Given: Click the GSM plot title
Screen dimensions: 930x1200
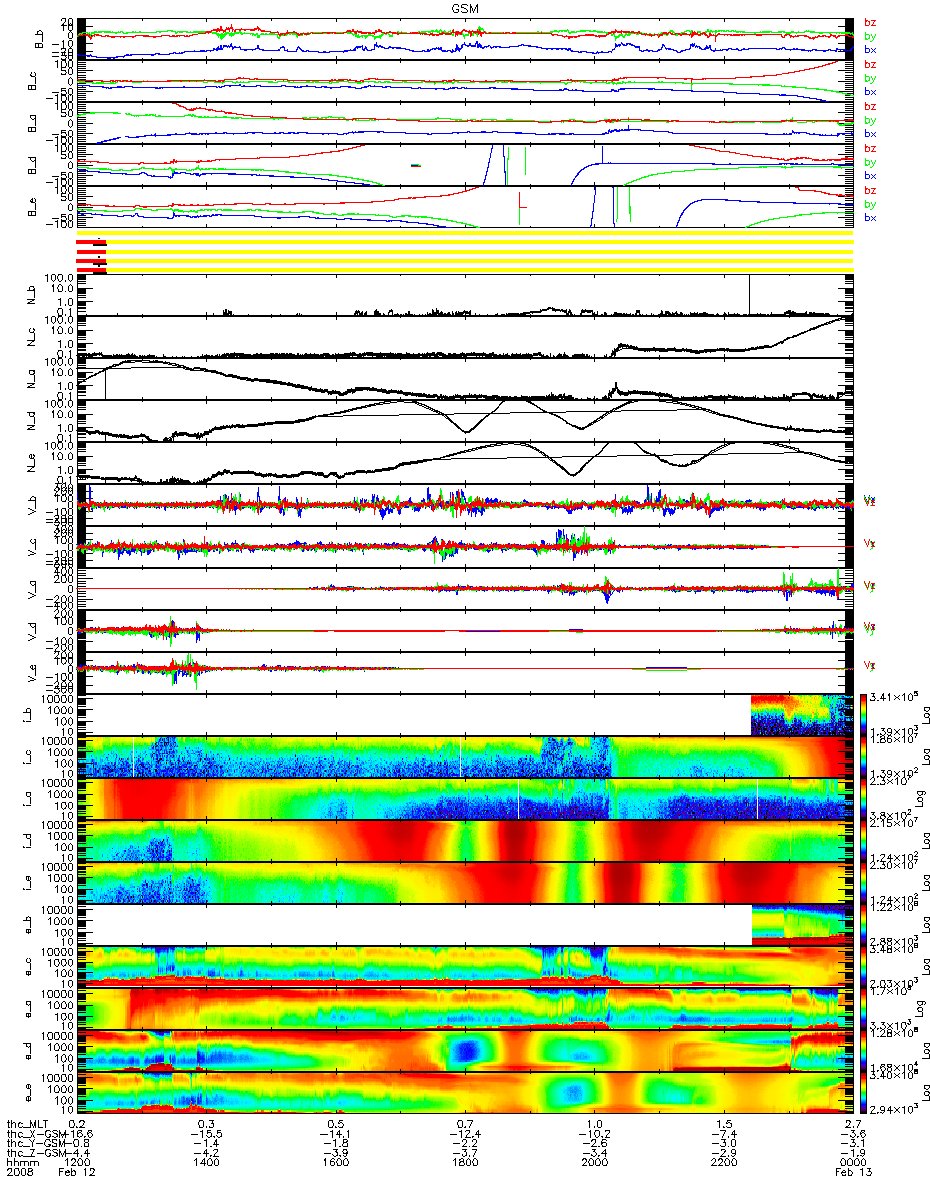Looking at the screenshot, I should click(465, 7).
